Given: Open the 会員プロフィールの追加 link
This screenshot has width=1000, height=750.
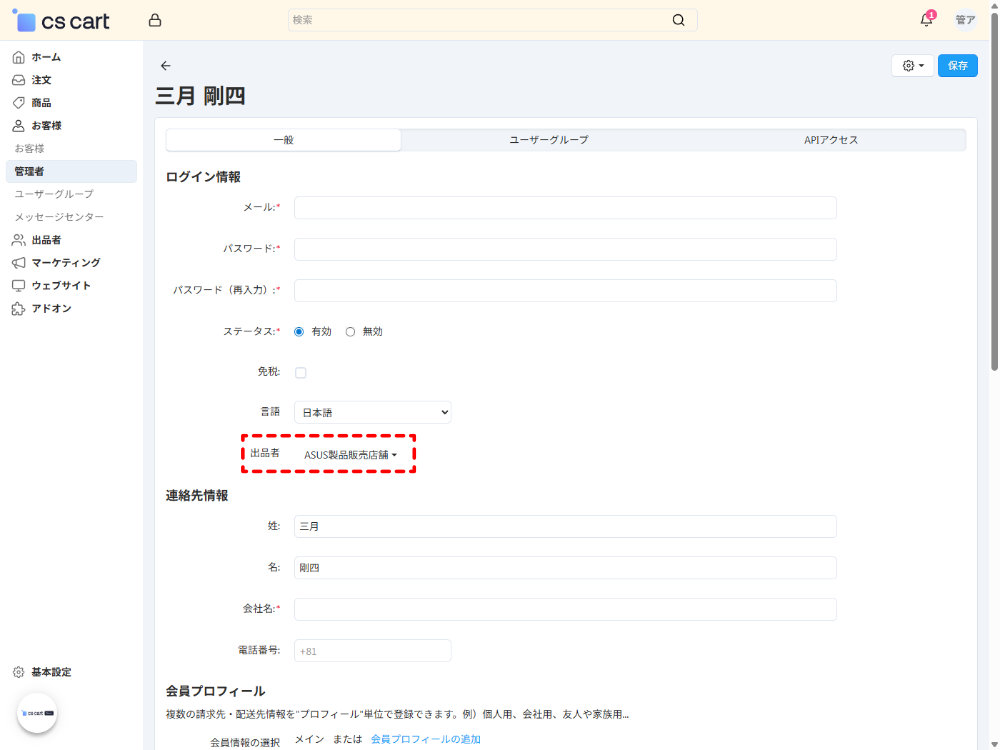Looking at the screenshot, I should click(424, 738).
